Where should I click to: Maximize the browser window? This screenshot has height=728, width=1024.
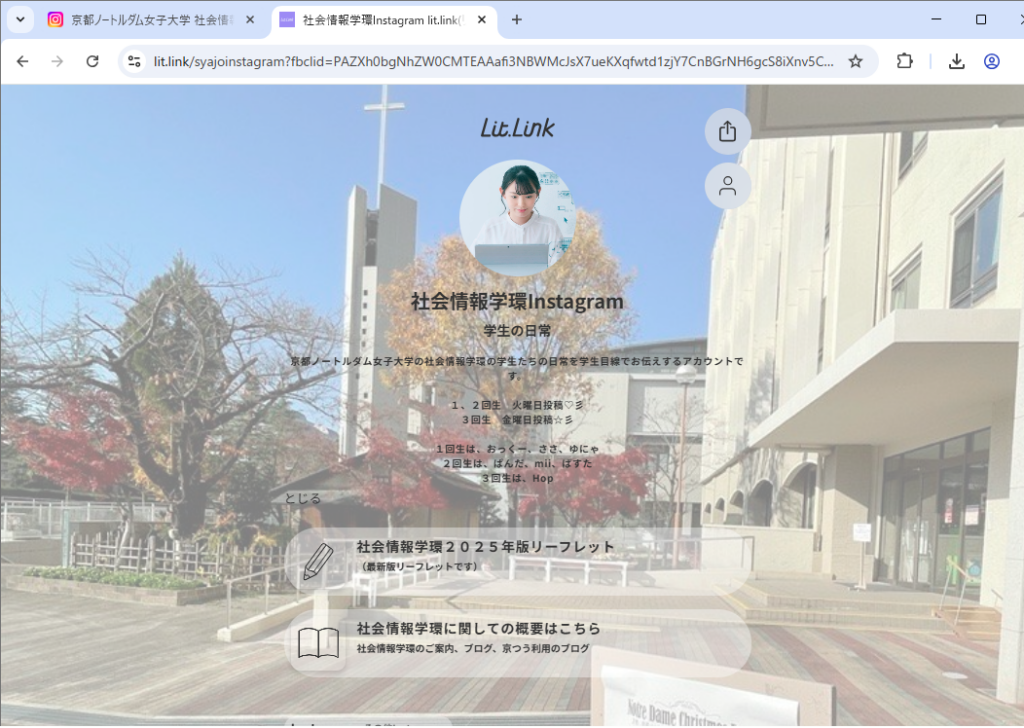tap(981, 20)
